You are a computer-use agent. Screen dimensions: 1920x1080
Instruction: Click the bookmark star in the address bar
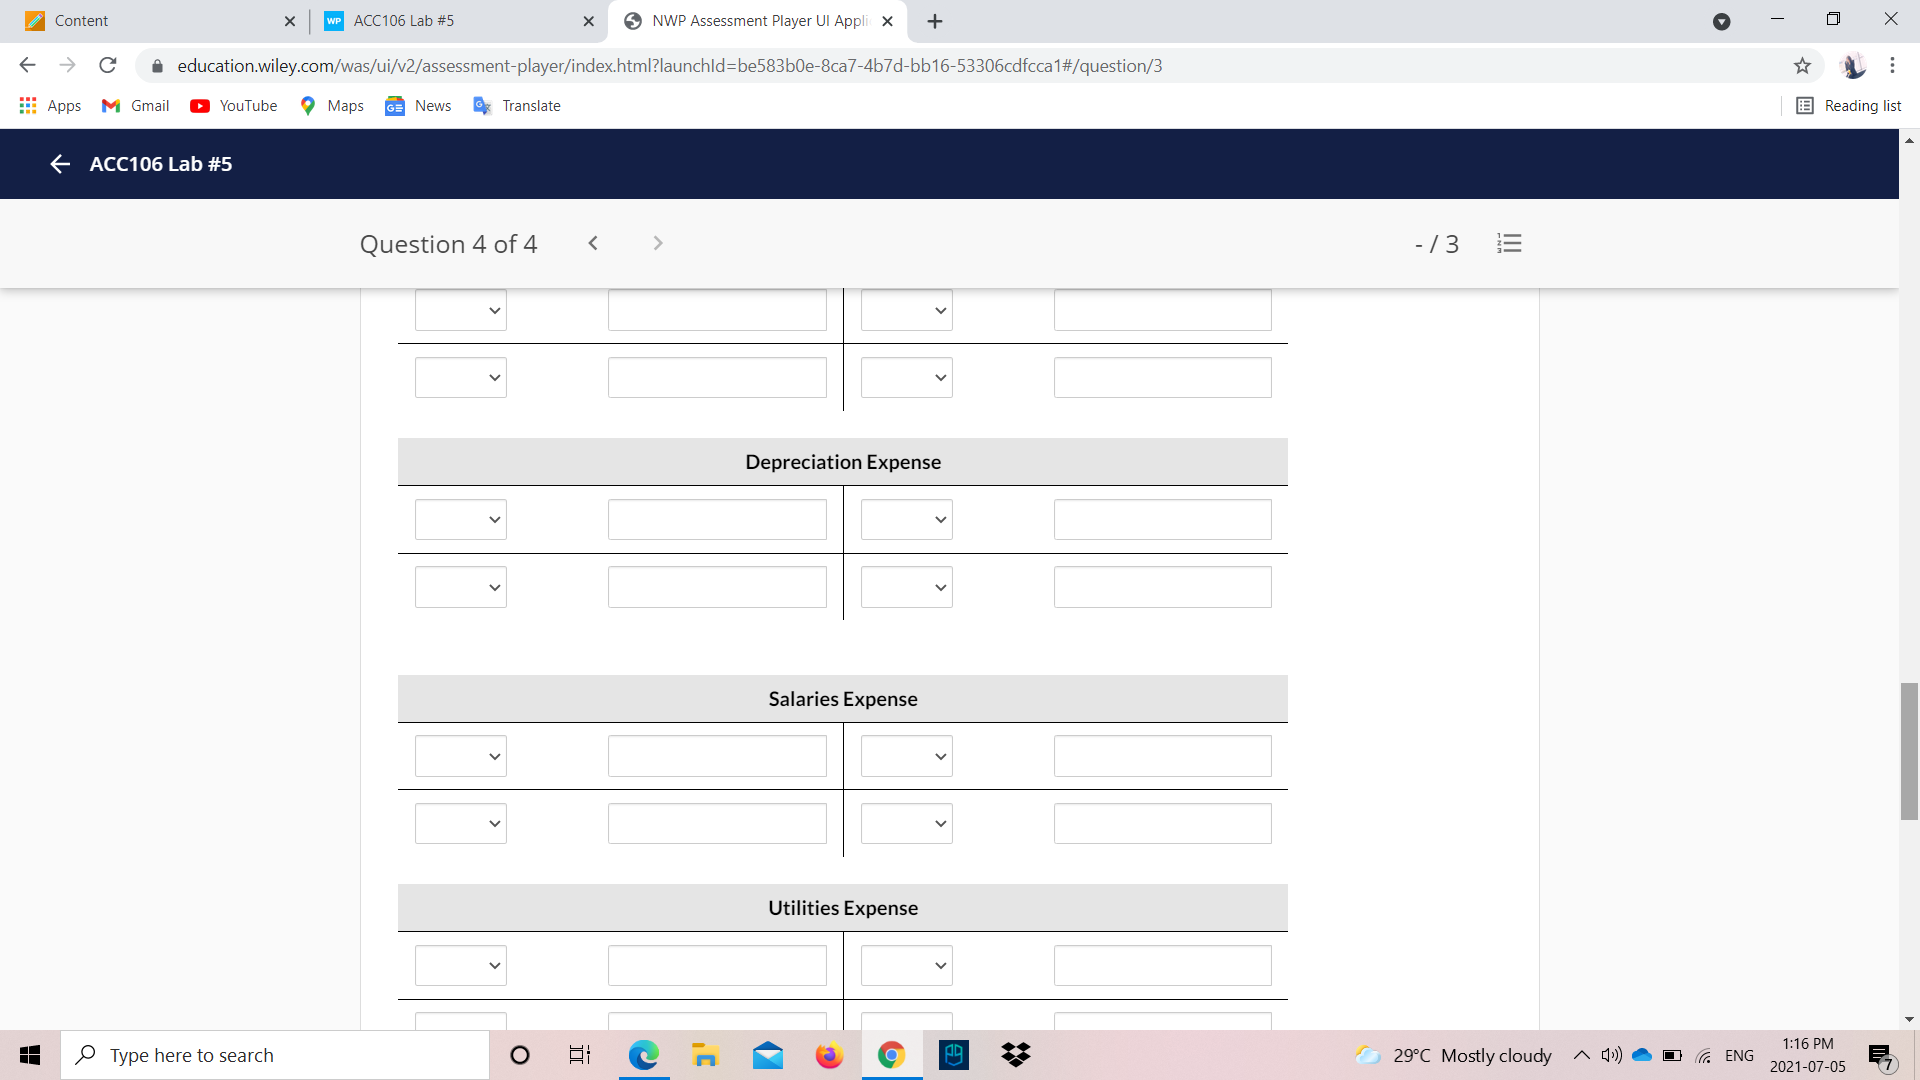[1803, 66]
